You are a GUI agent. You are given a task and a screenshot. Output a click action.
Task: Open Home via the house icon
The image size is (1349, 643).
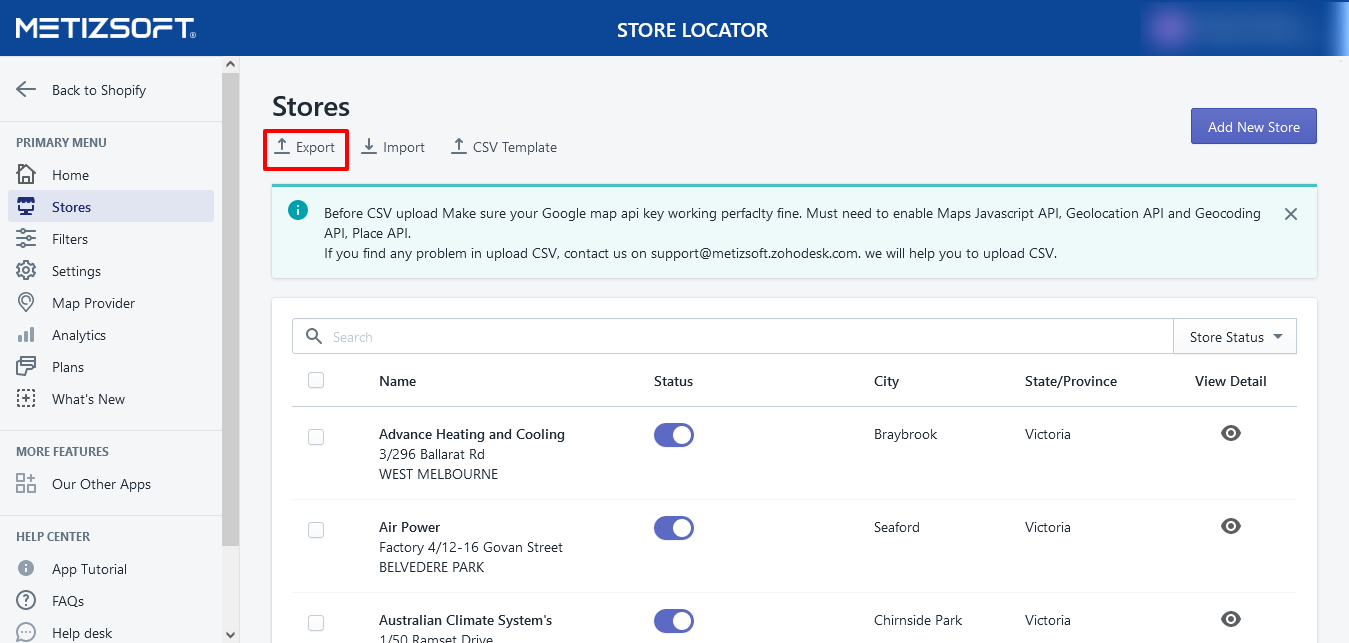(x=26, y=175)
